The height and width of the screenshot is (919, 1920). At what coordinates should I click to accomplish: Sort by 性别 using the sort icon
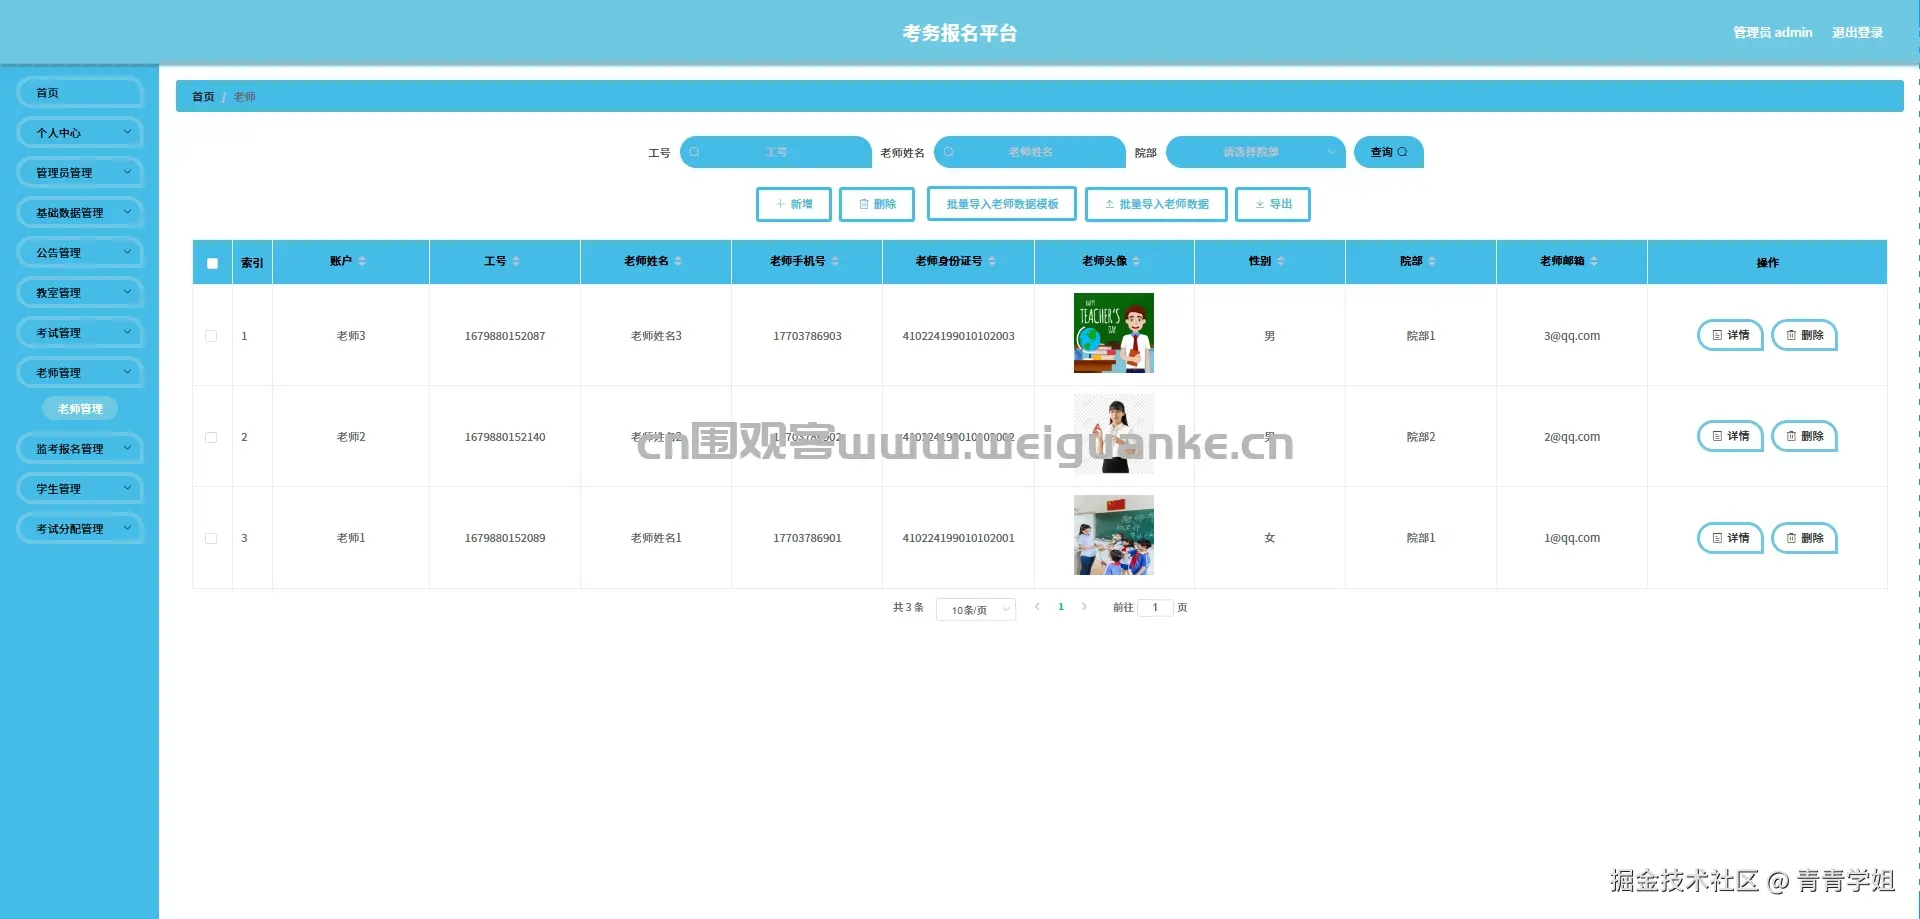coord(1281,261)
